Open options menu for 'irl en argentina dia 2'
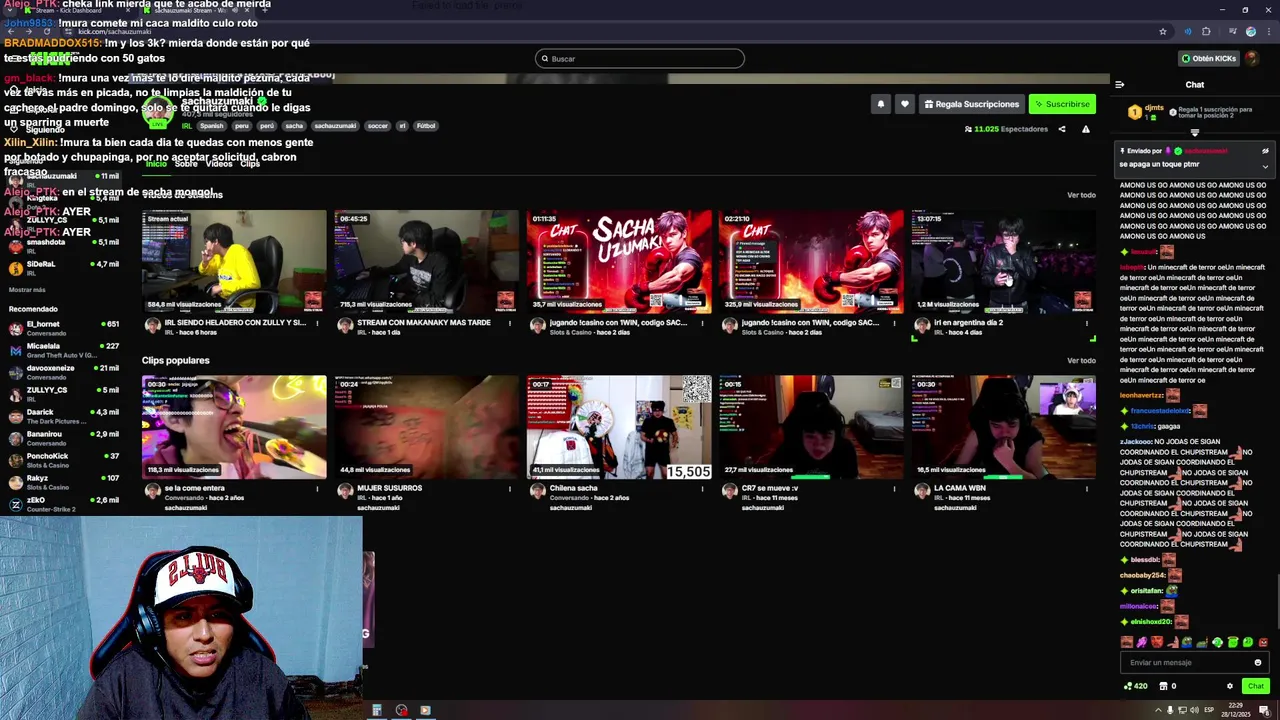This screenshot has height=720, width=1280. point(1087,323)
